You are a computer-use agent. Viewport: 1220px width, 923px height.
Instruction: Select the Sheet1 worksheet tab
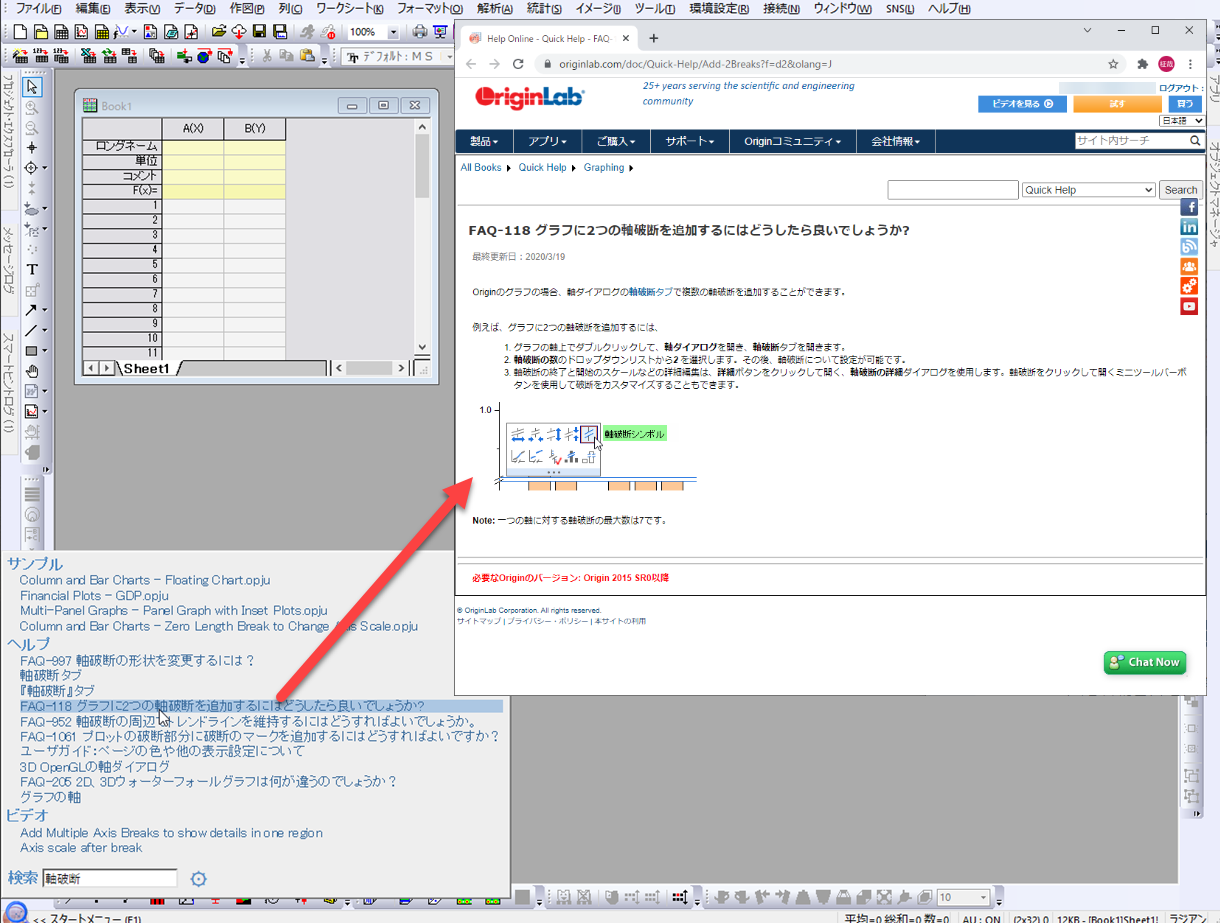pyautogui.click(x=147, y=369)
